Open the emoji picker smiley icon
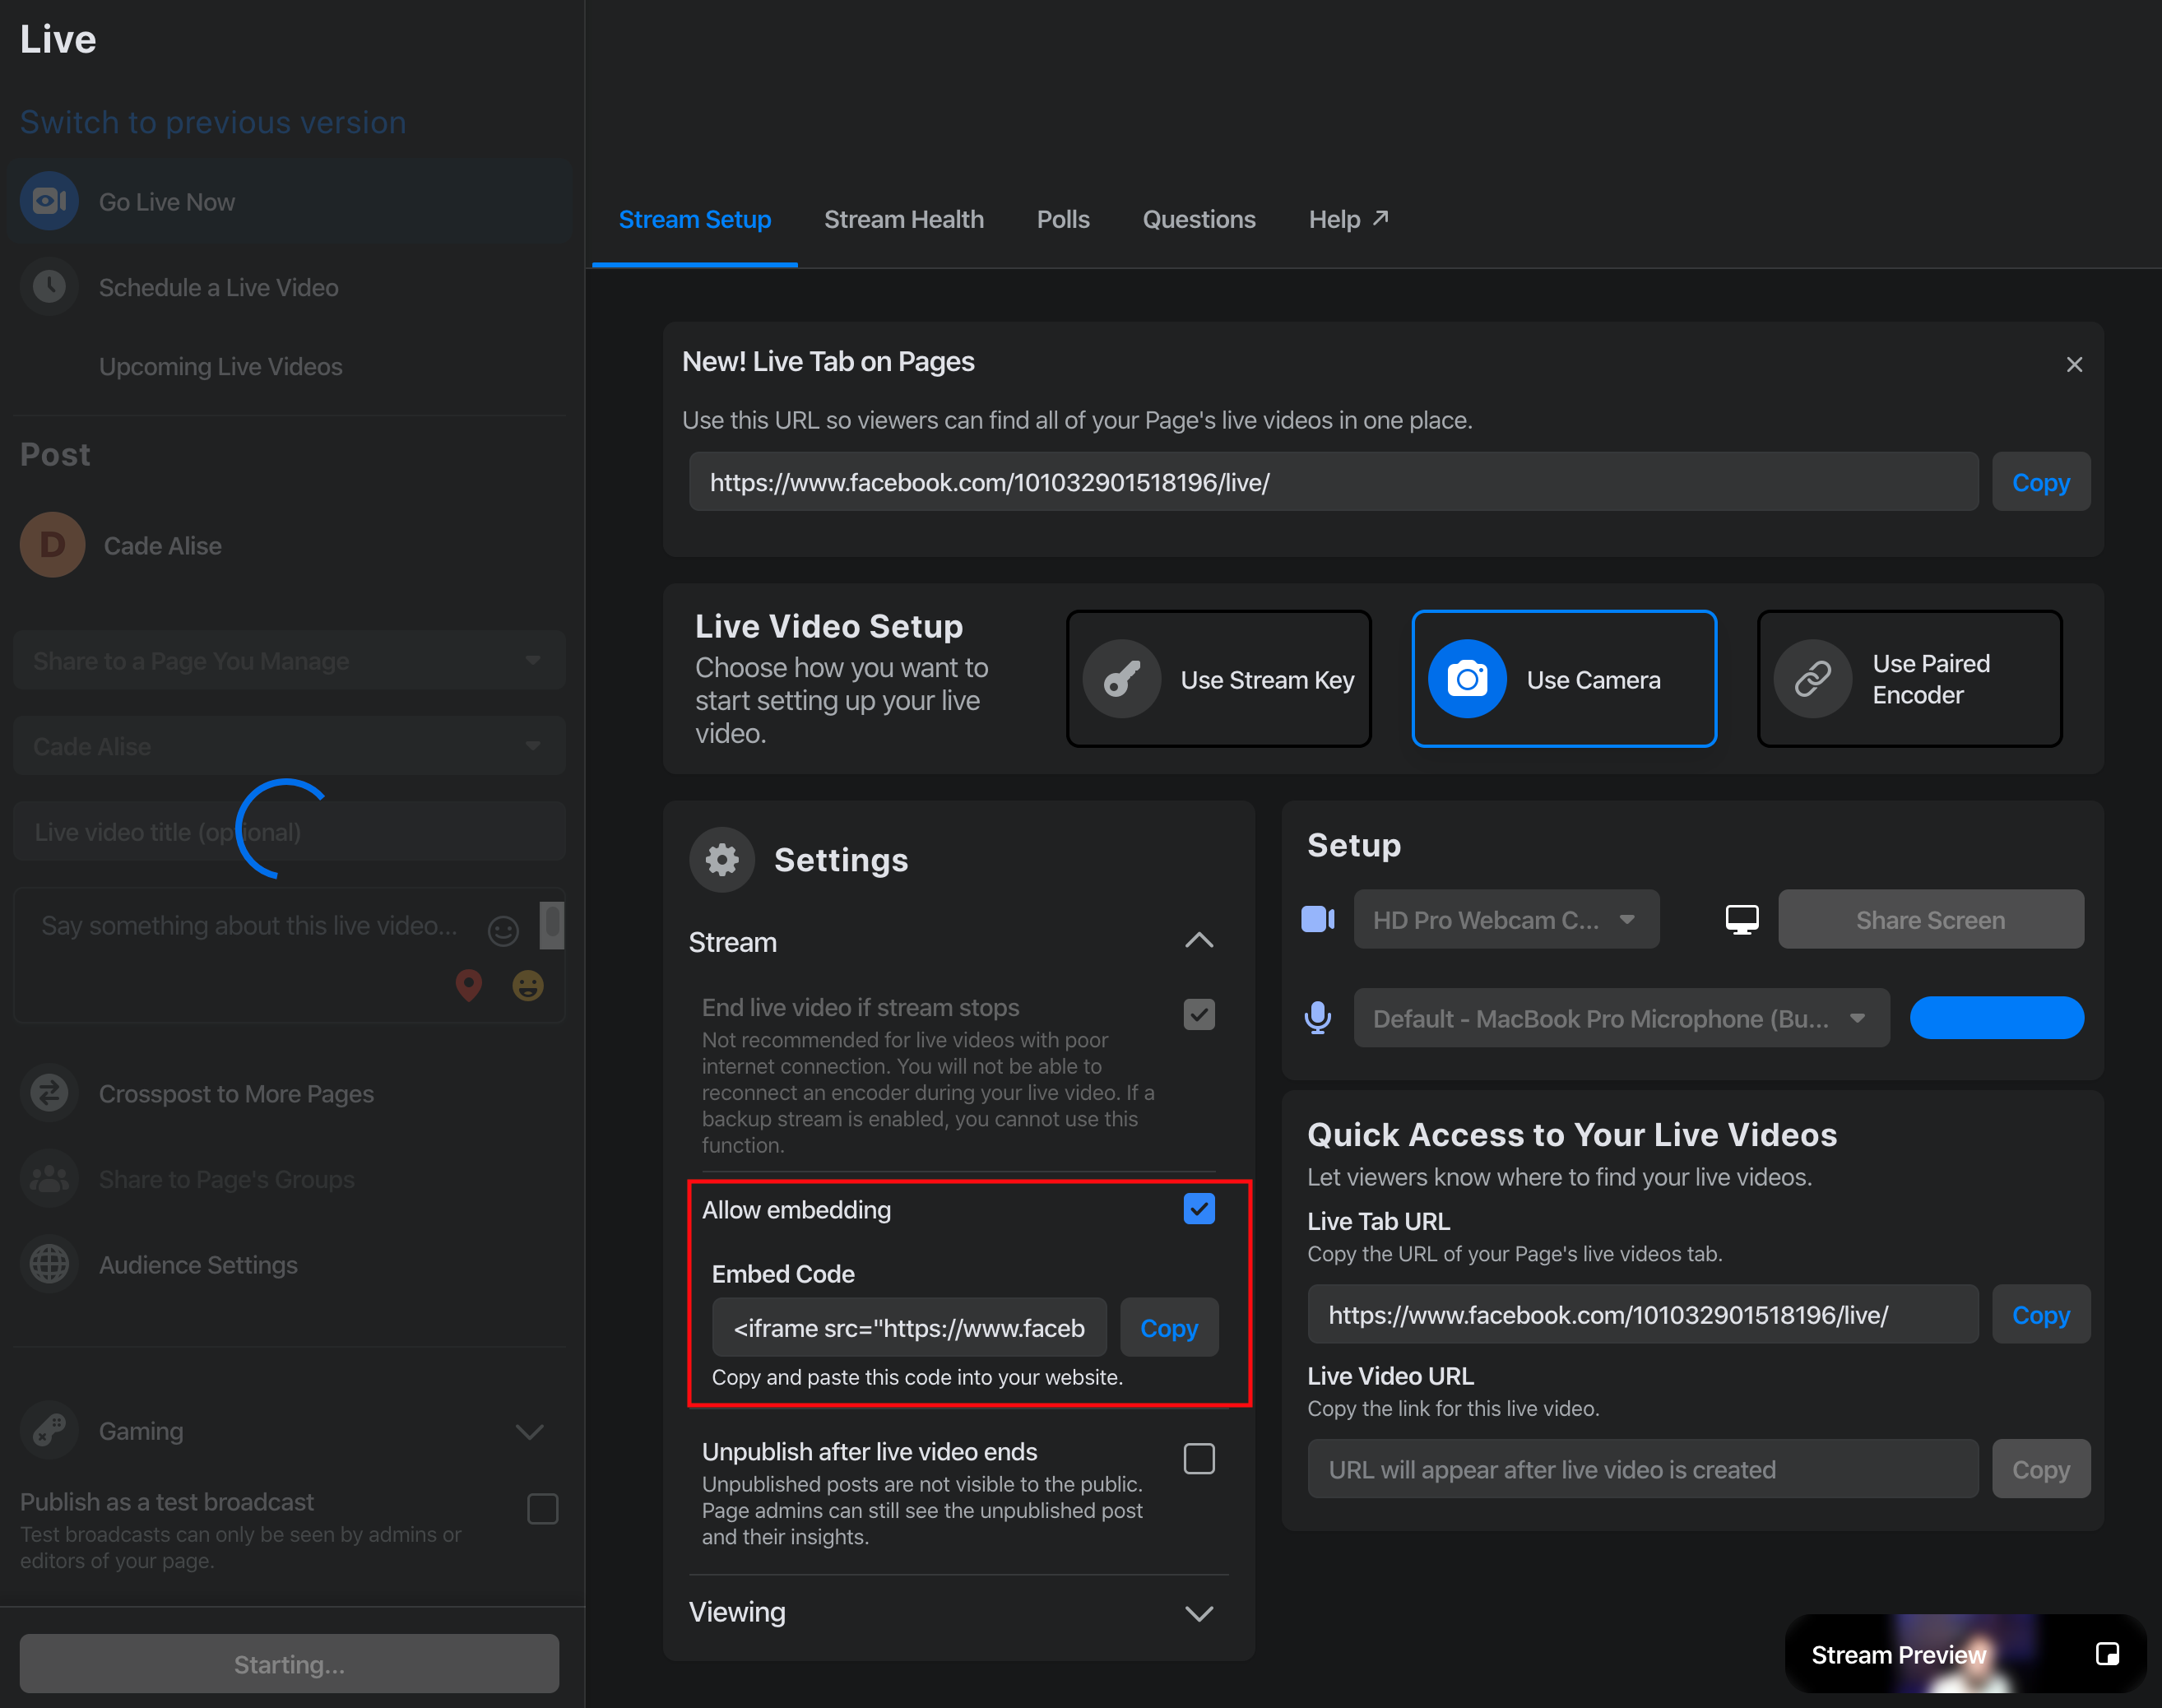This screenshot has height=1708, width=2162. 503,931
